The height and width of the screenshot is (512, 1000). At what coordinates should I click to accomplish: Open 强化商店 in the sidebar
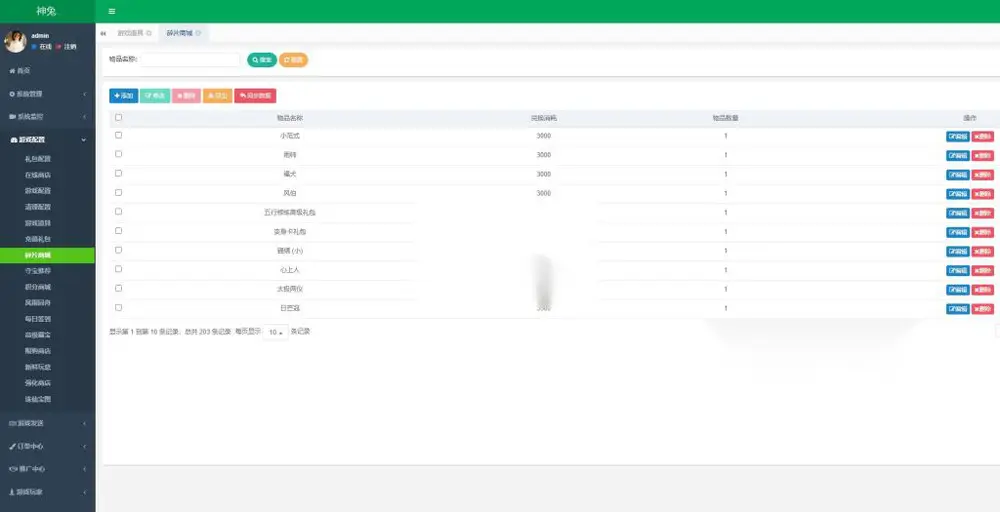pos(38,383)
